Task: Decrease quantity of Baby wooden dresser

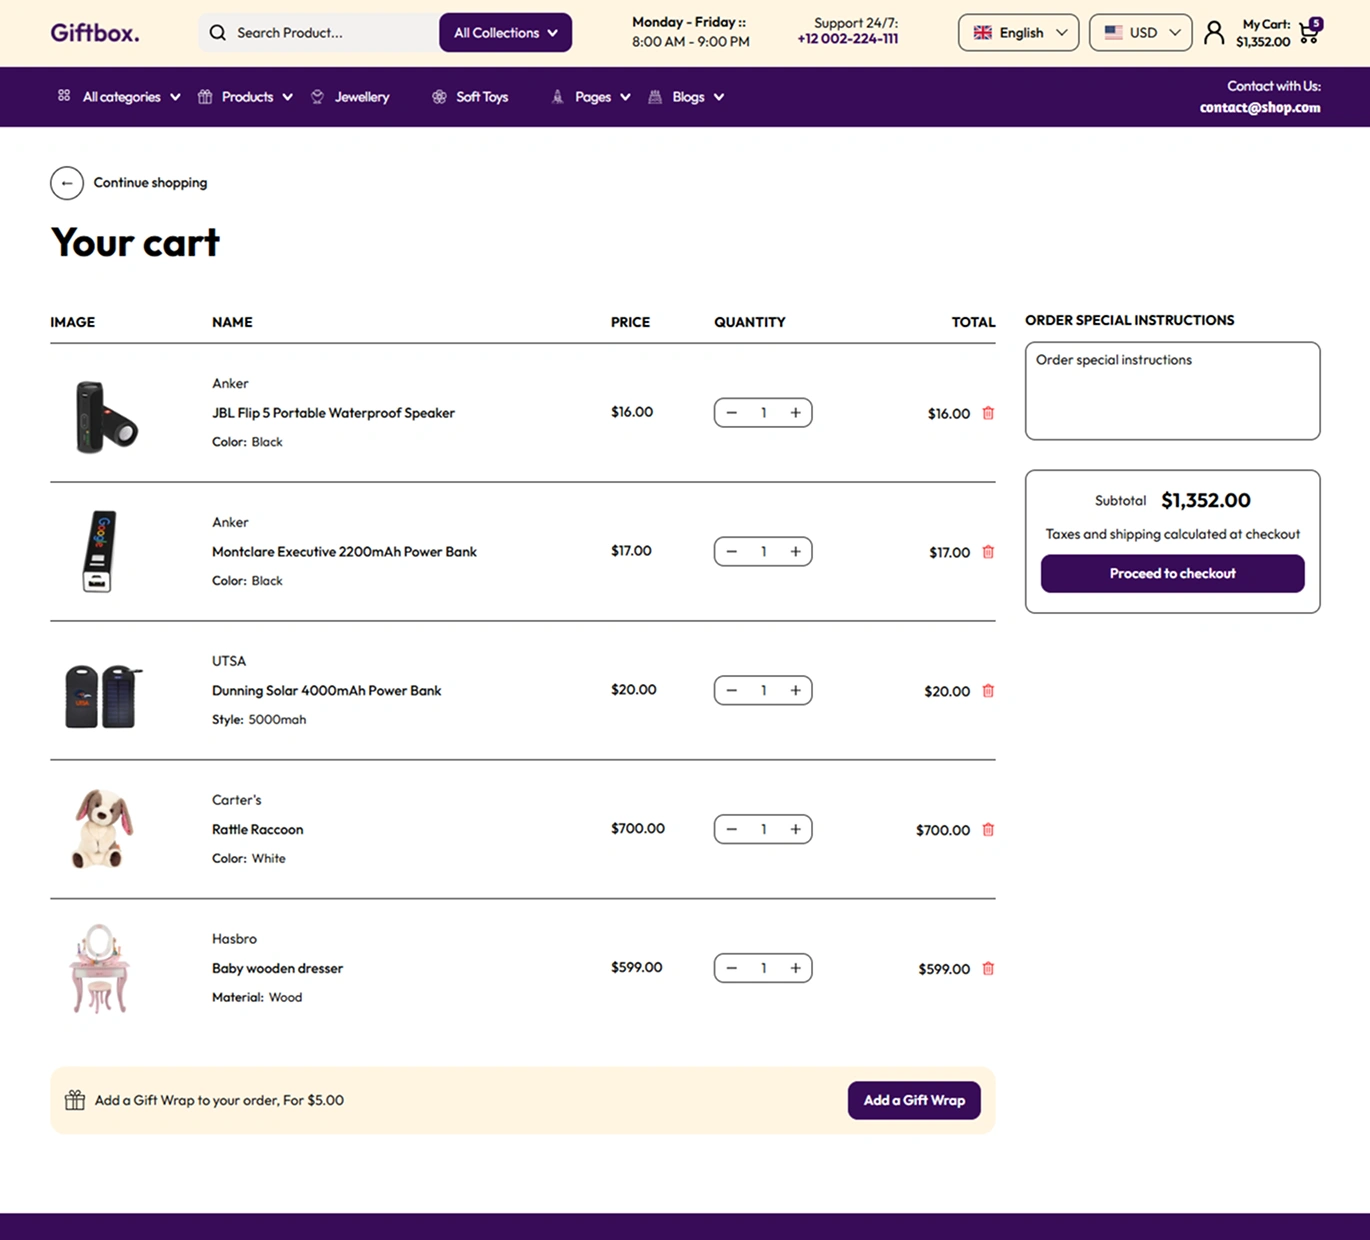Action: [732, 969]
